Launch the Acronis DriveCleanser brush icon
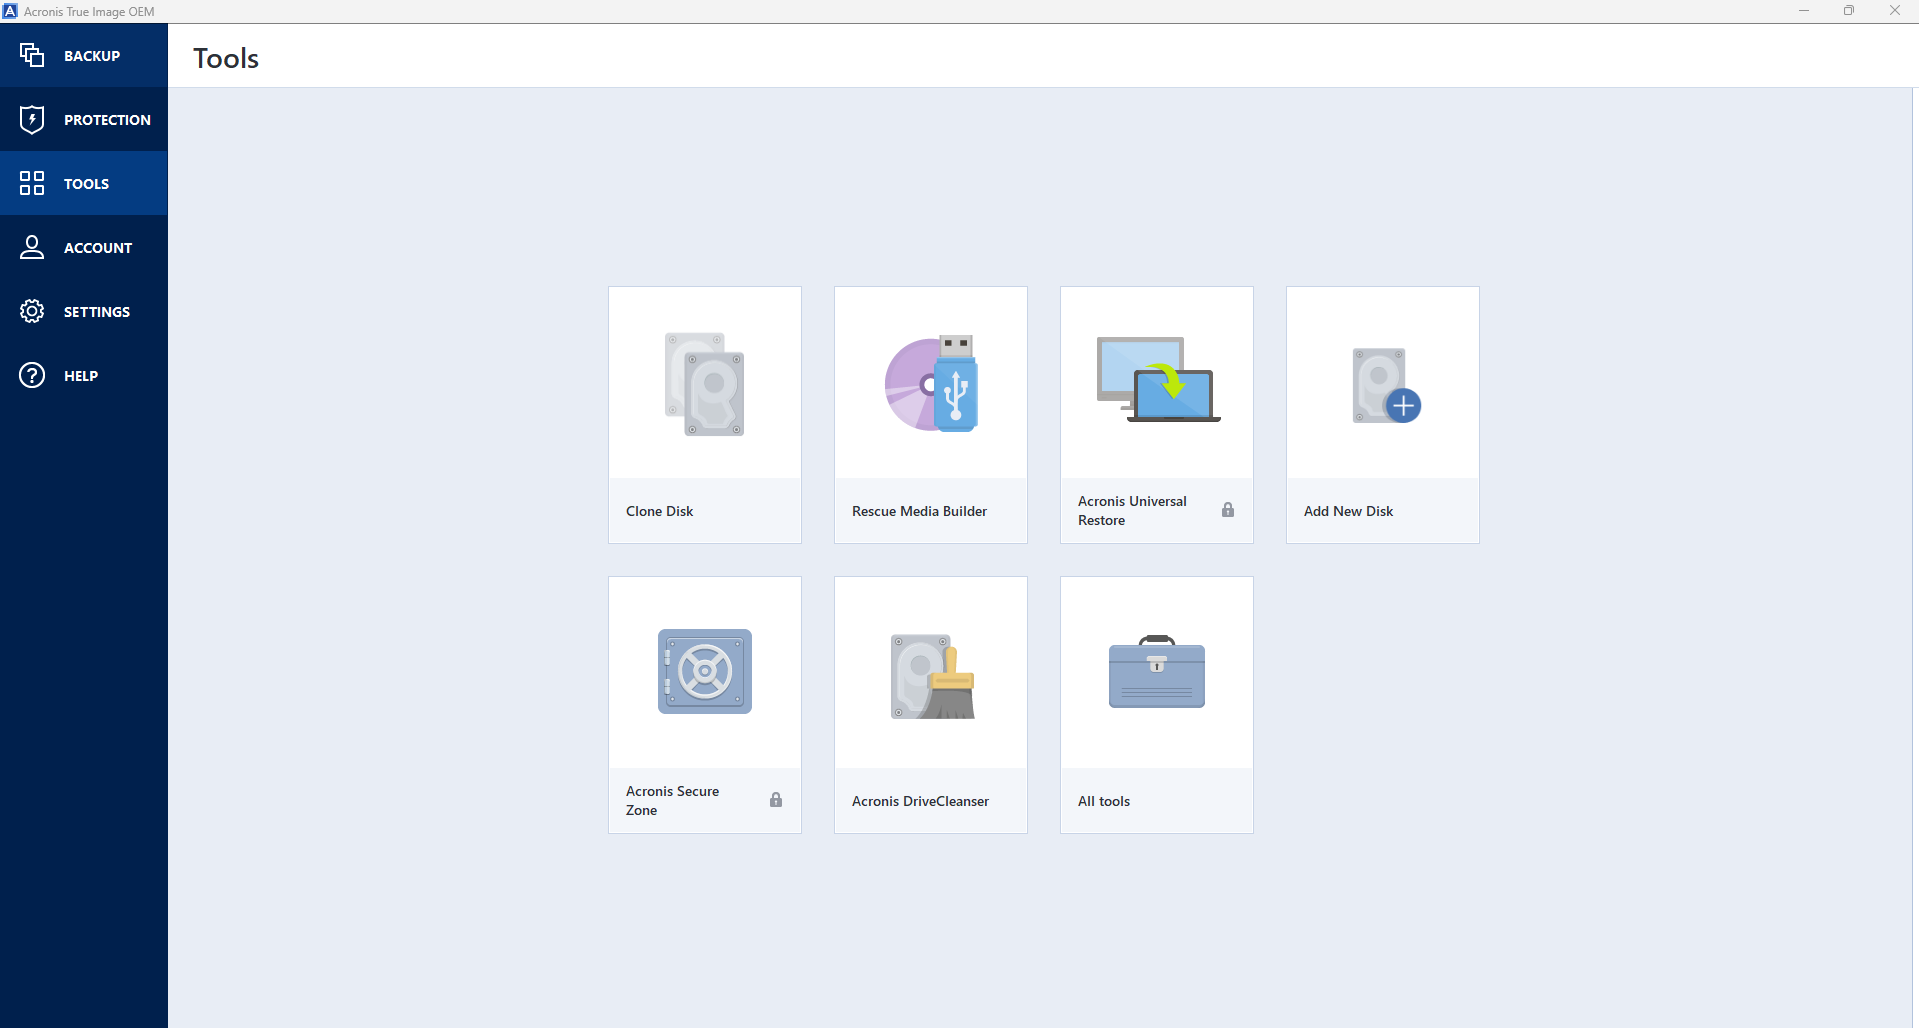1919x1028 pixels. (933, 676)
